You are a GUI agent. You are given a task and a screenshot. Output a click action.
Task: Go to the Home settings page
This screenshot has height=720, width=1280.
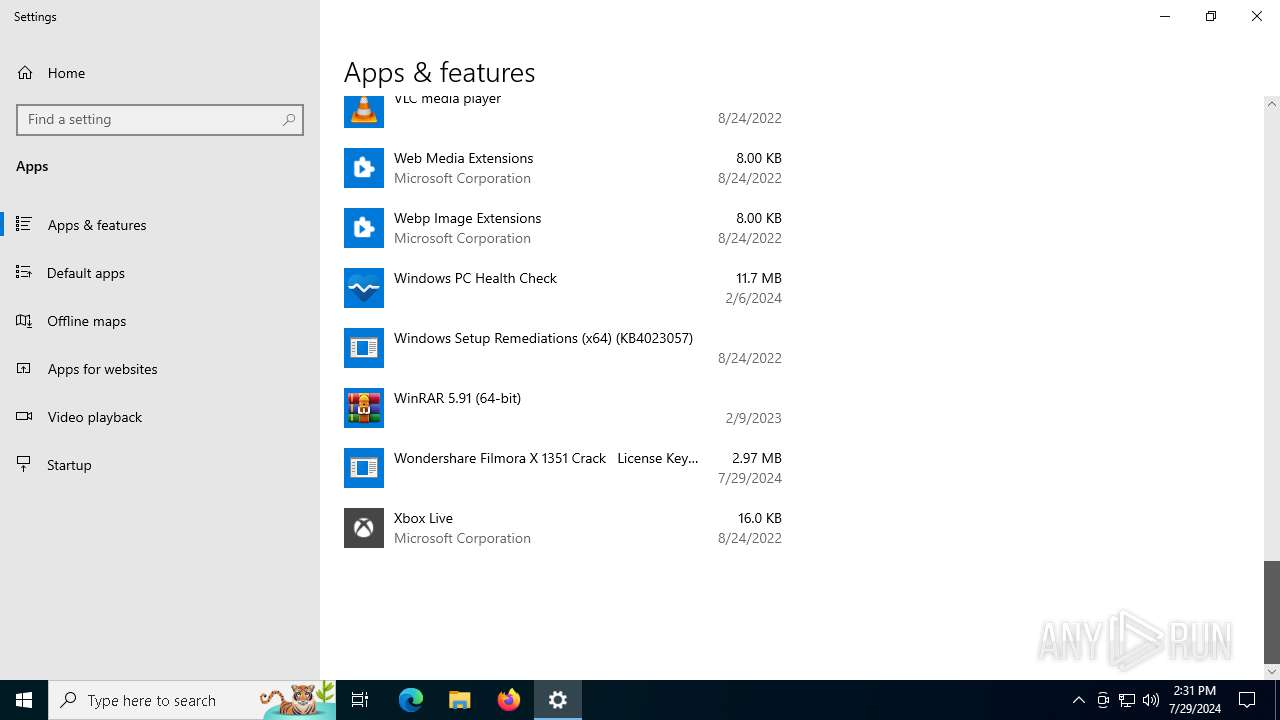pyautogui.click(x=160, y=73)
